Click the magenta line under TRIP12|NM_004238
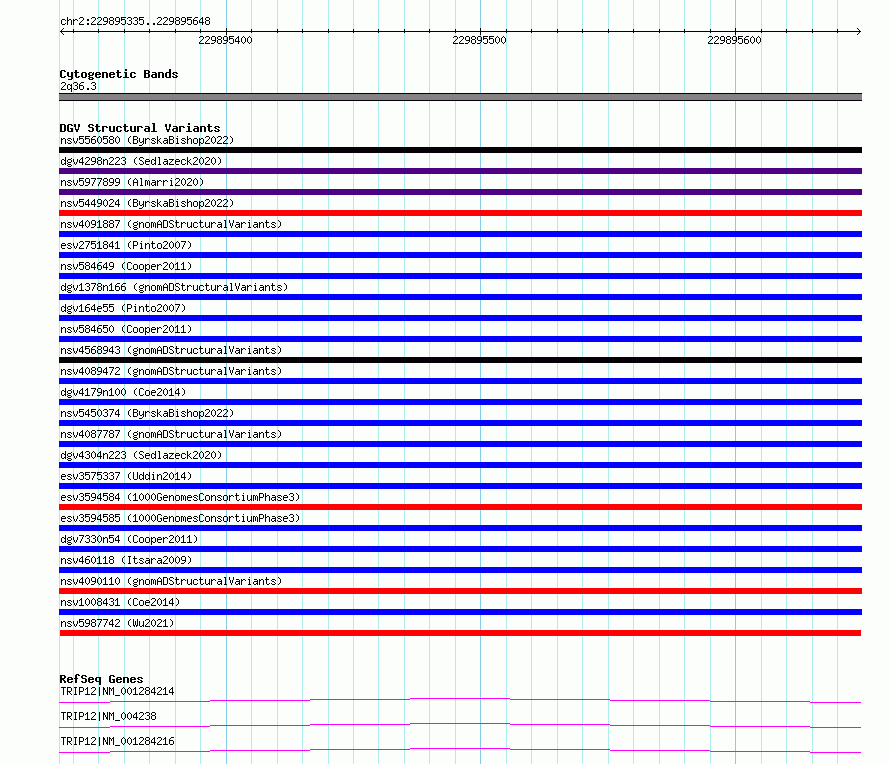Image resolution: width=890 pixels, height=764 pixels. click(x=460, y=725)
